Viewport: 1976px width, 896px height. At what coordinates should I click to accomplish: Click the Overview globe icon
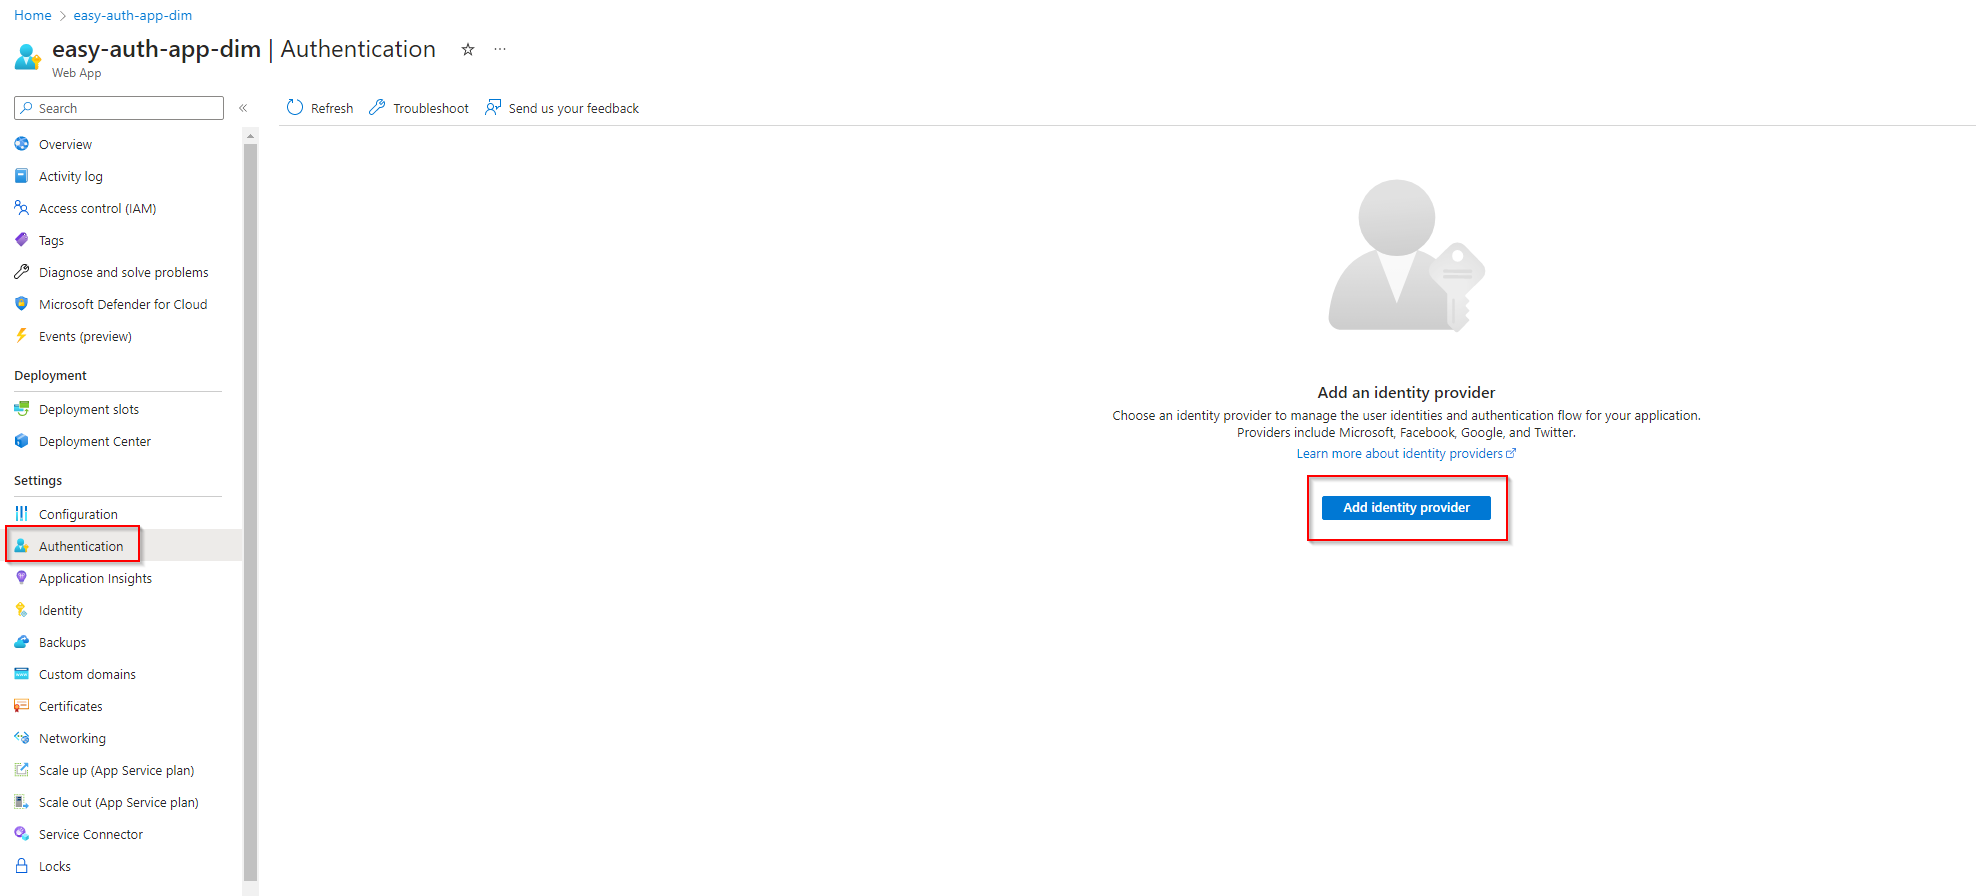click(21, 144)
